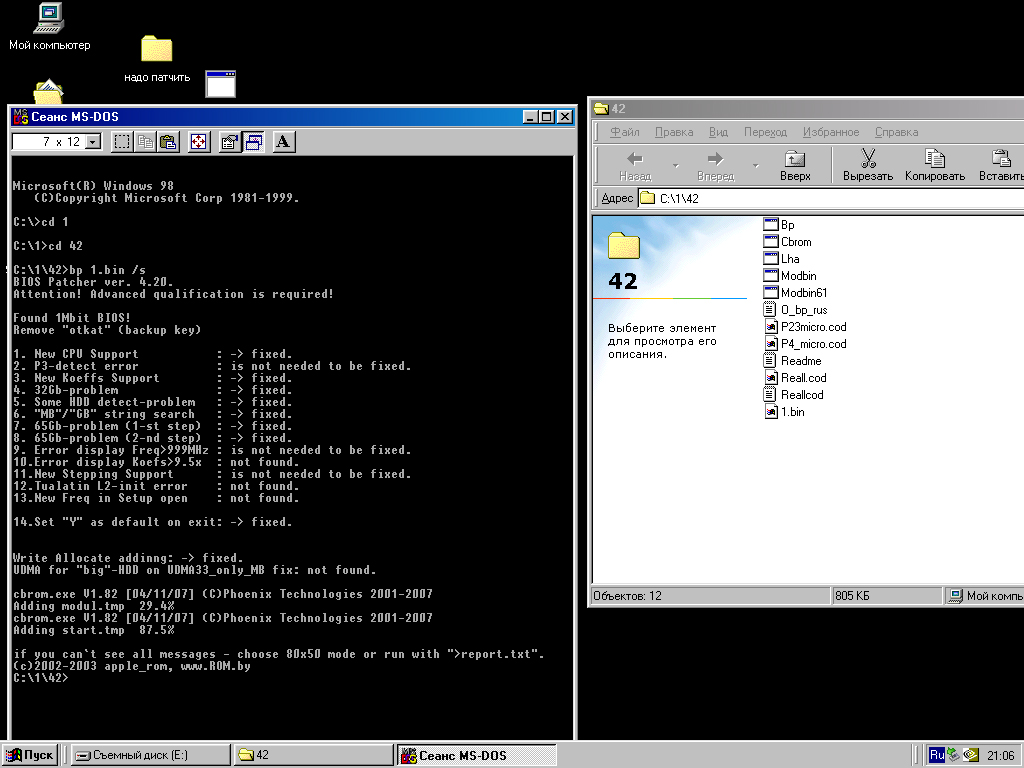Click the Копировать icon in Explorer
The height and width of the screenshot is (768, 1024).
pyautogui.click(x=934, y=159)
